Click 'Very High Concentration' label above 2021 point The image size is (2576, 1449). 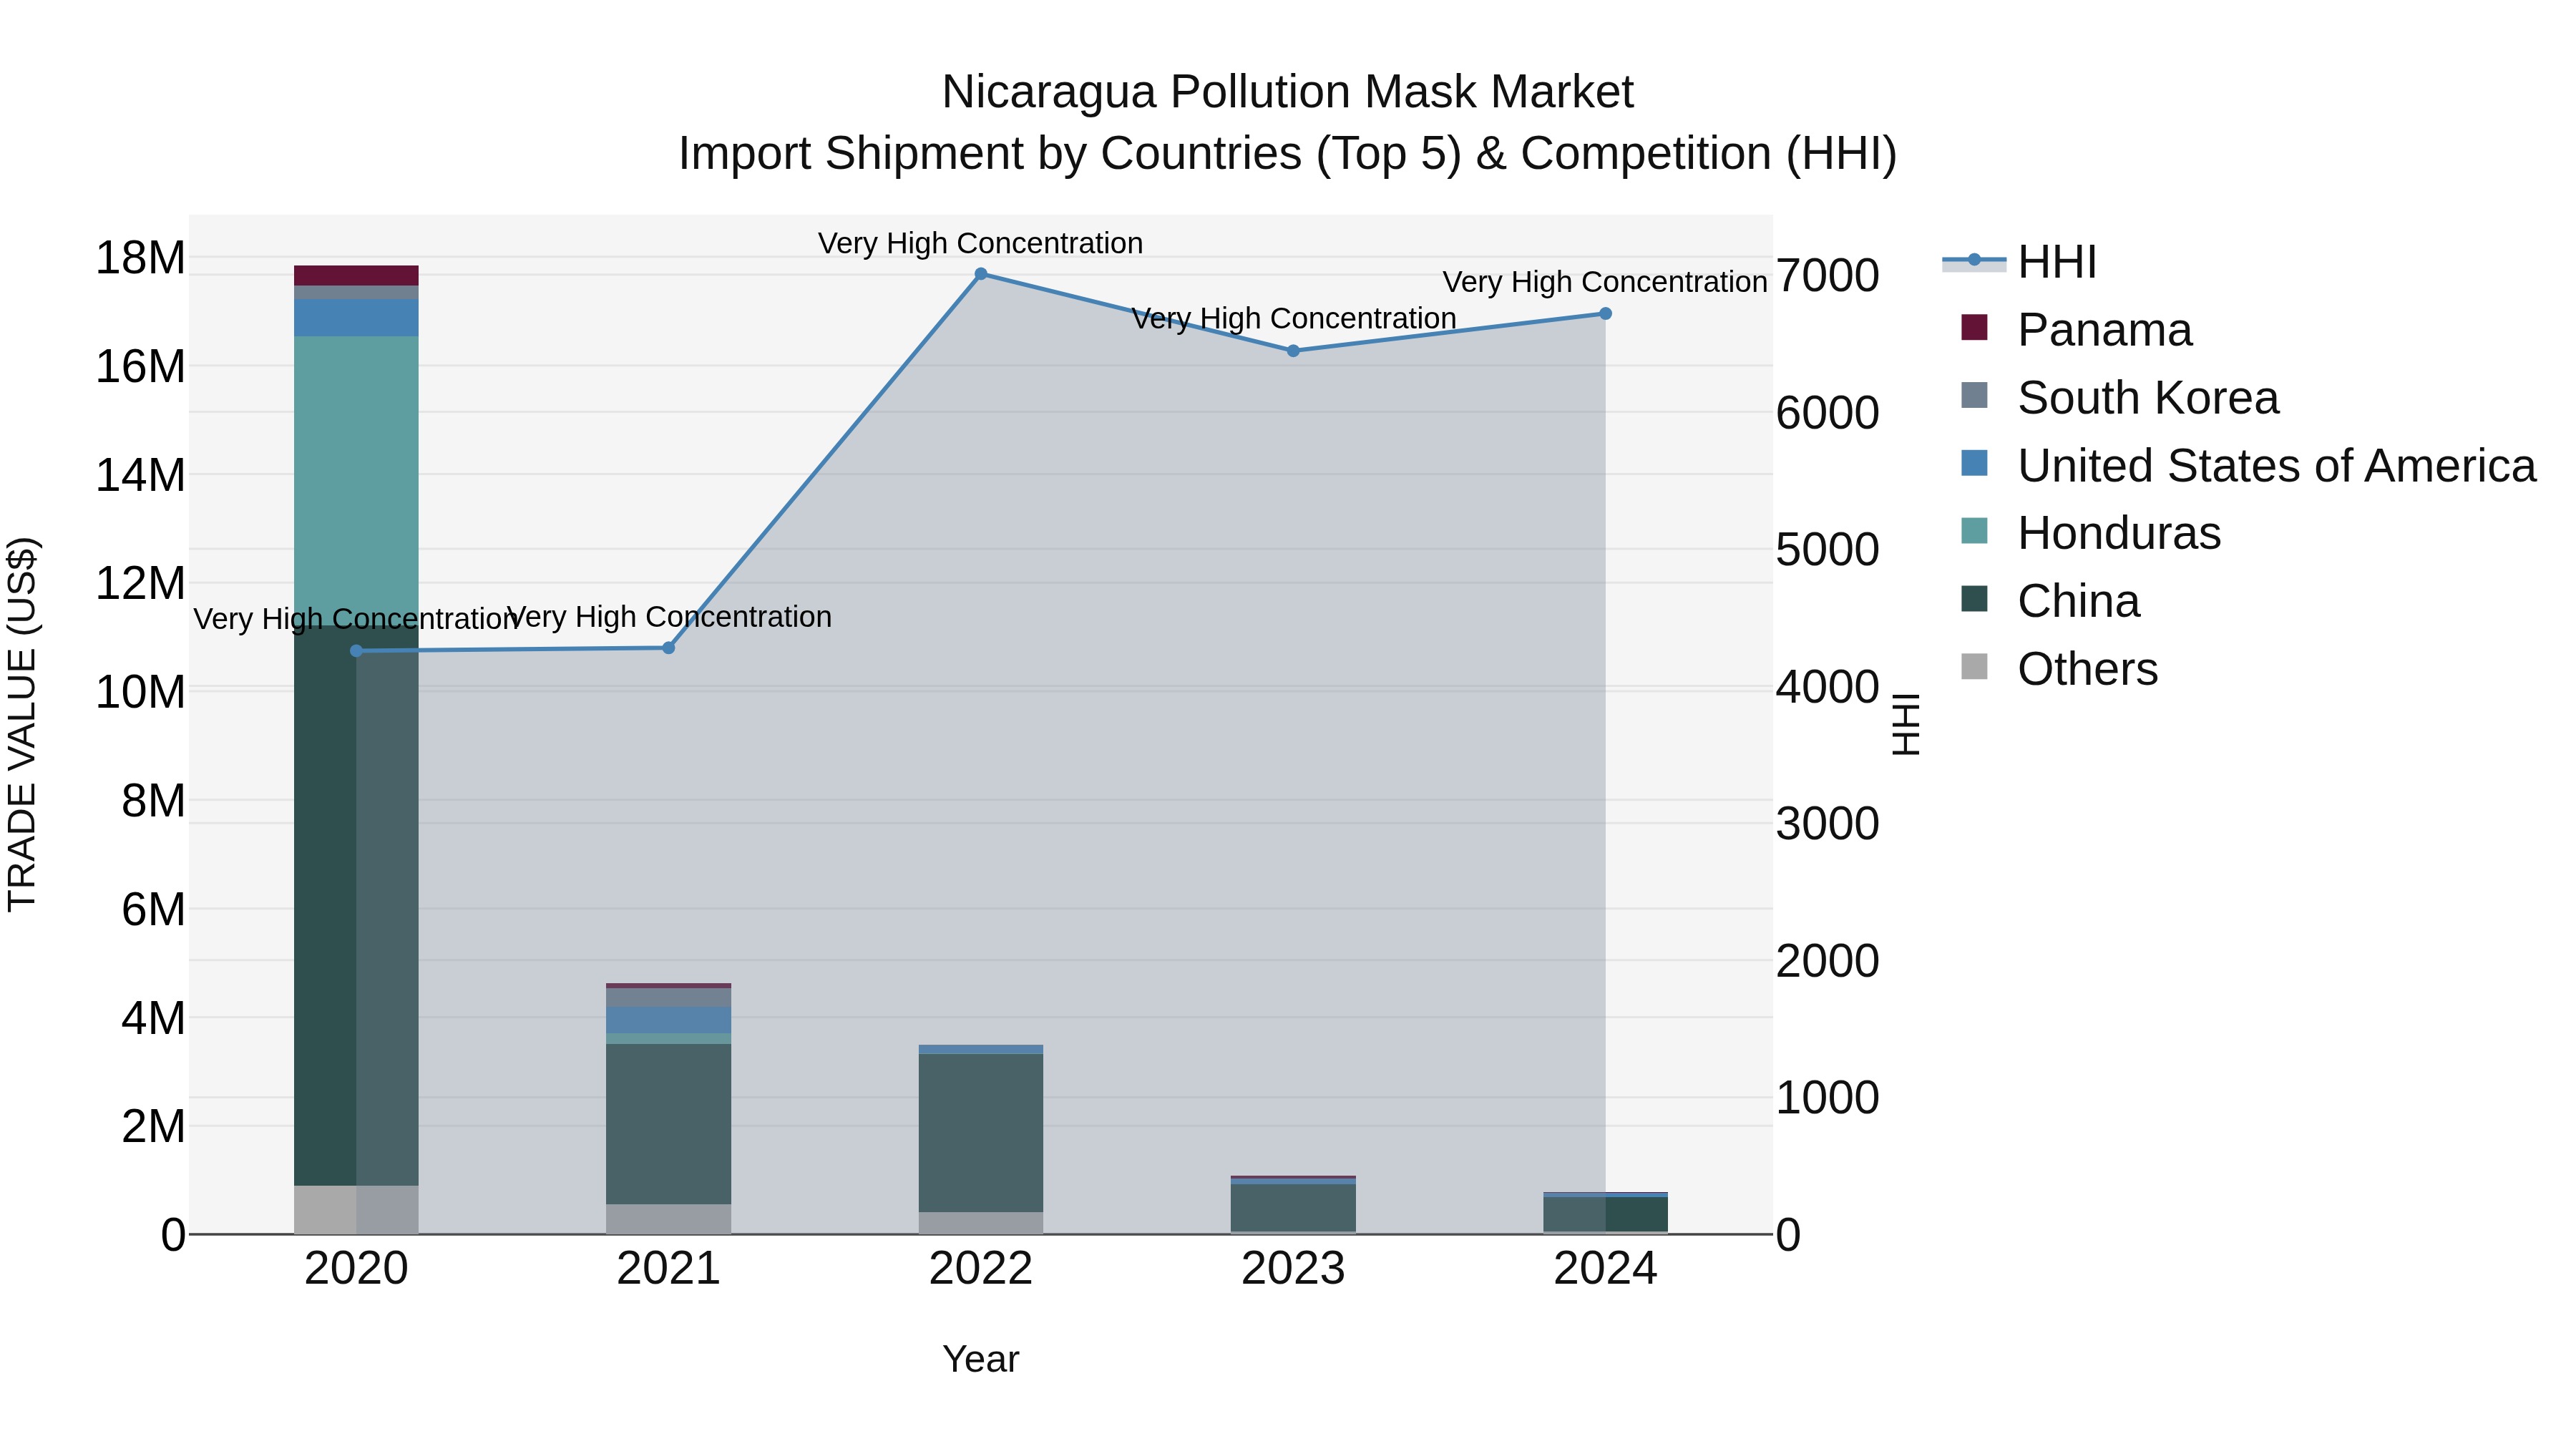point(669,617)
